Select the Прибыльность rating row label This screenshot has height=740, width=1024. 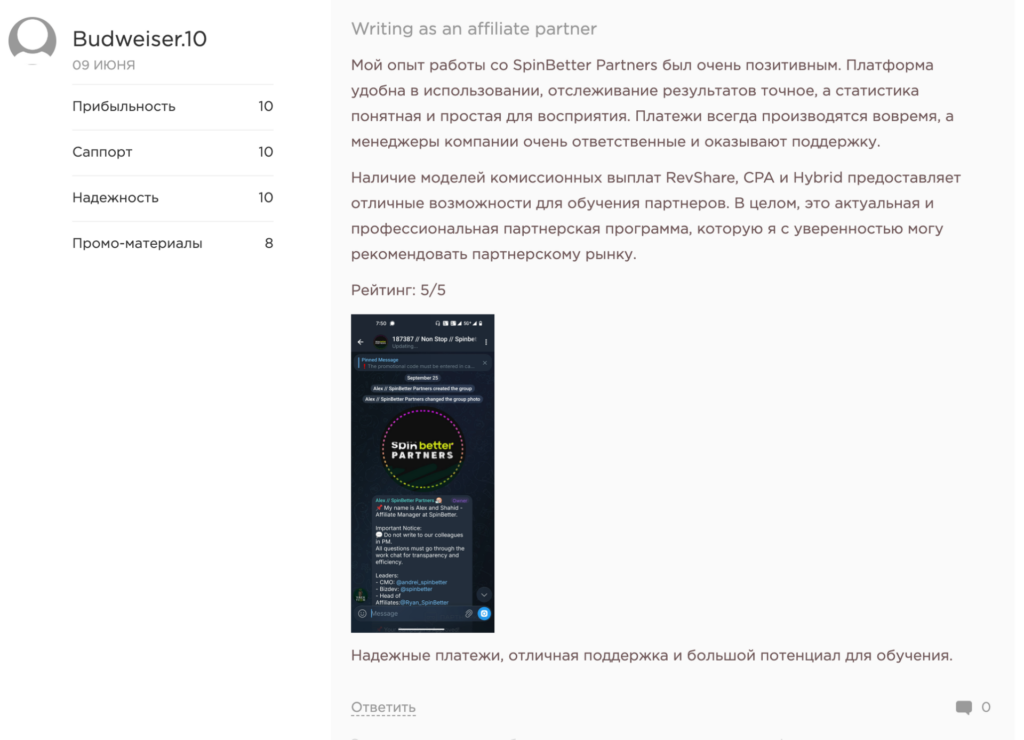click(x=123, y=106)
